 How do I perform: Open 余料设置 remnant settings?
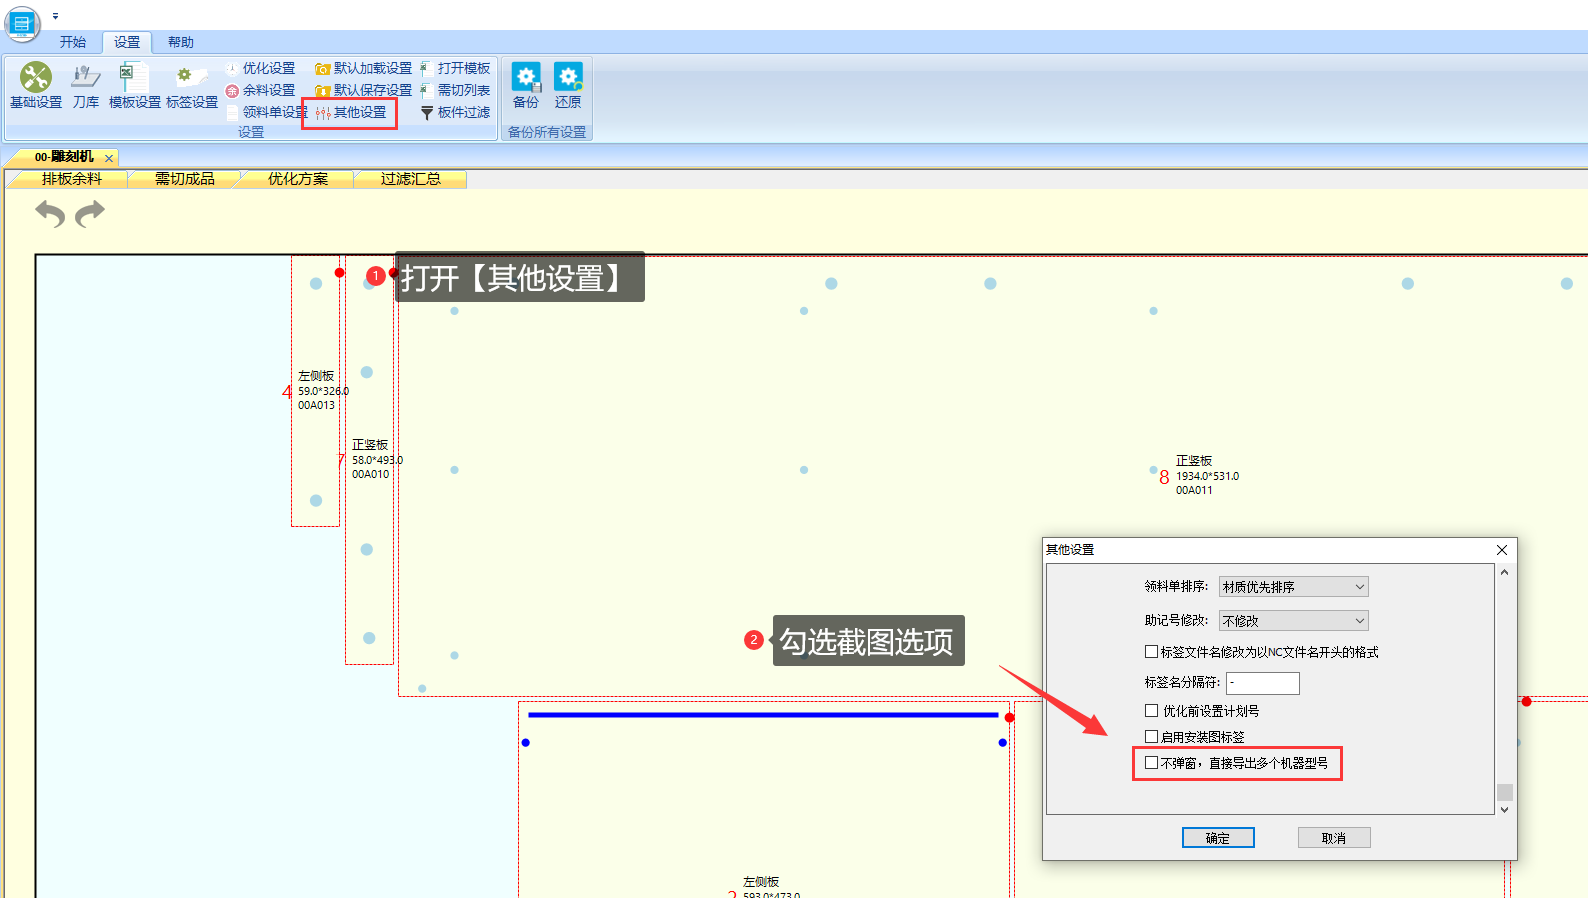click(x=261, y=90)
